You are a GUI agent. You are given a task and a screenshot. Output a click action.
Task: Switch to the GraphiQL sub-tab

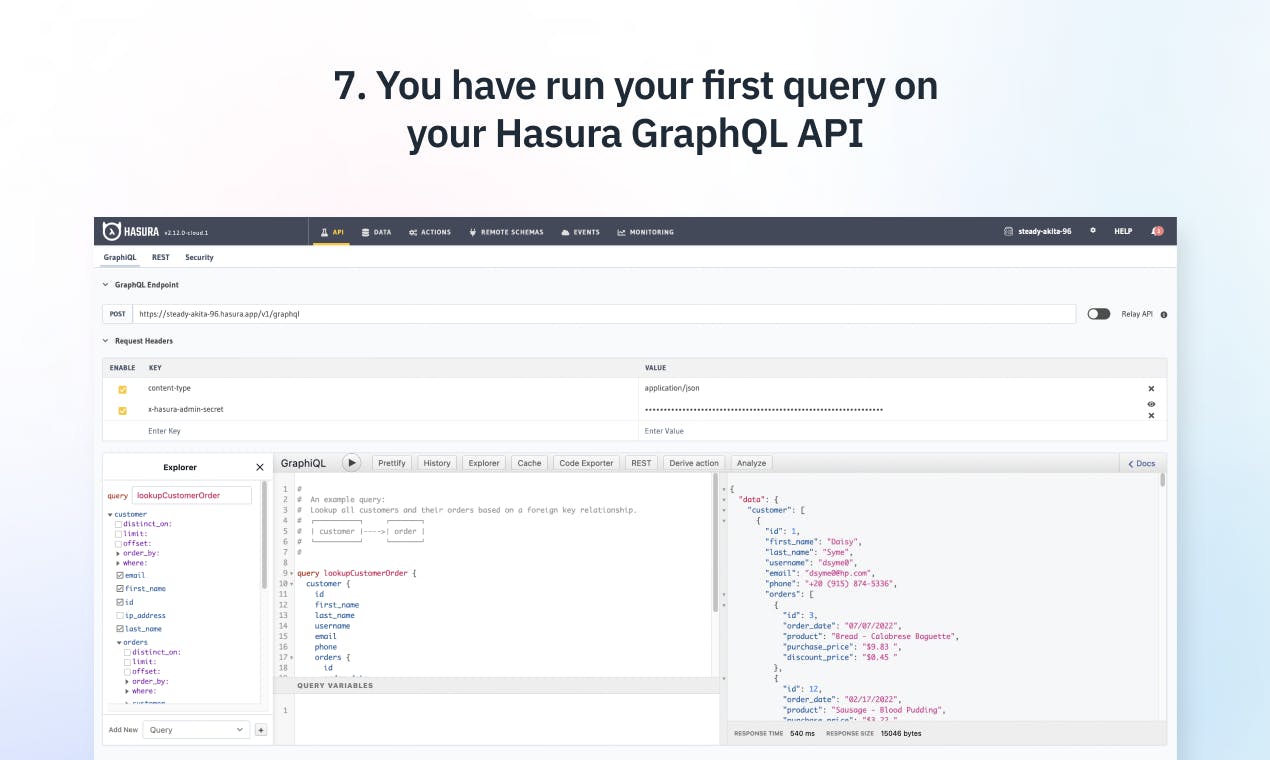click(120, 257)
